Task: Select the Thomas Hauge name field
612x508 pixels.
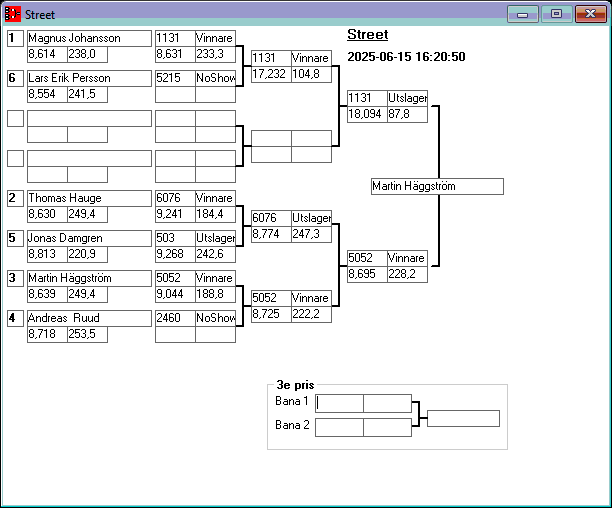Action: point(89,198)
